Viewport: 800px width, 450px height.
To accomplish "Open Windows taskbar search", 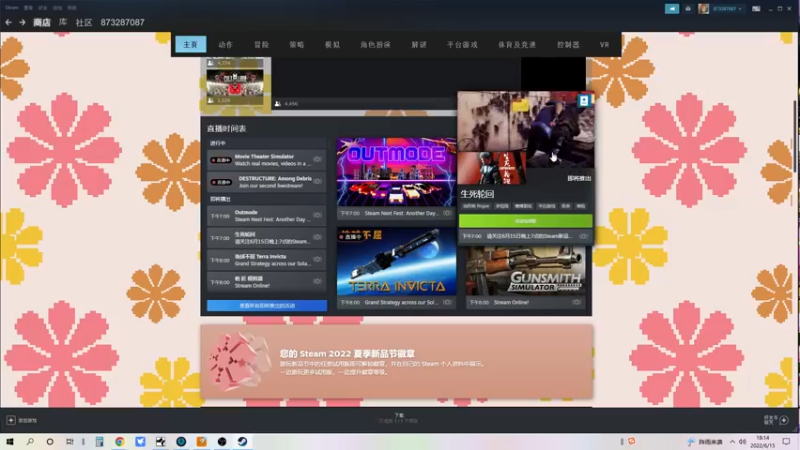I will point(30,442).
